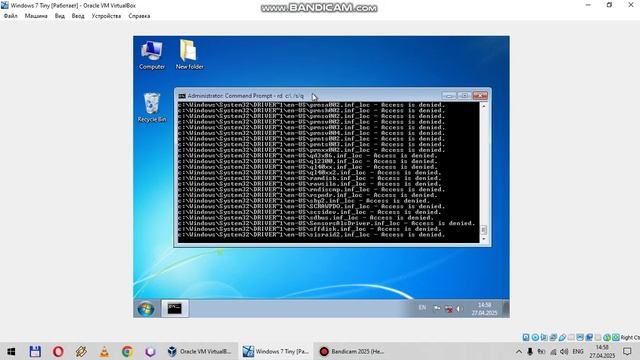
Task: Open the host Windows Start button
Action: tap(11, 351)
